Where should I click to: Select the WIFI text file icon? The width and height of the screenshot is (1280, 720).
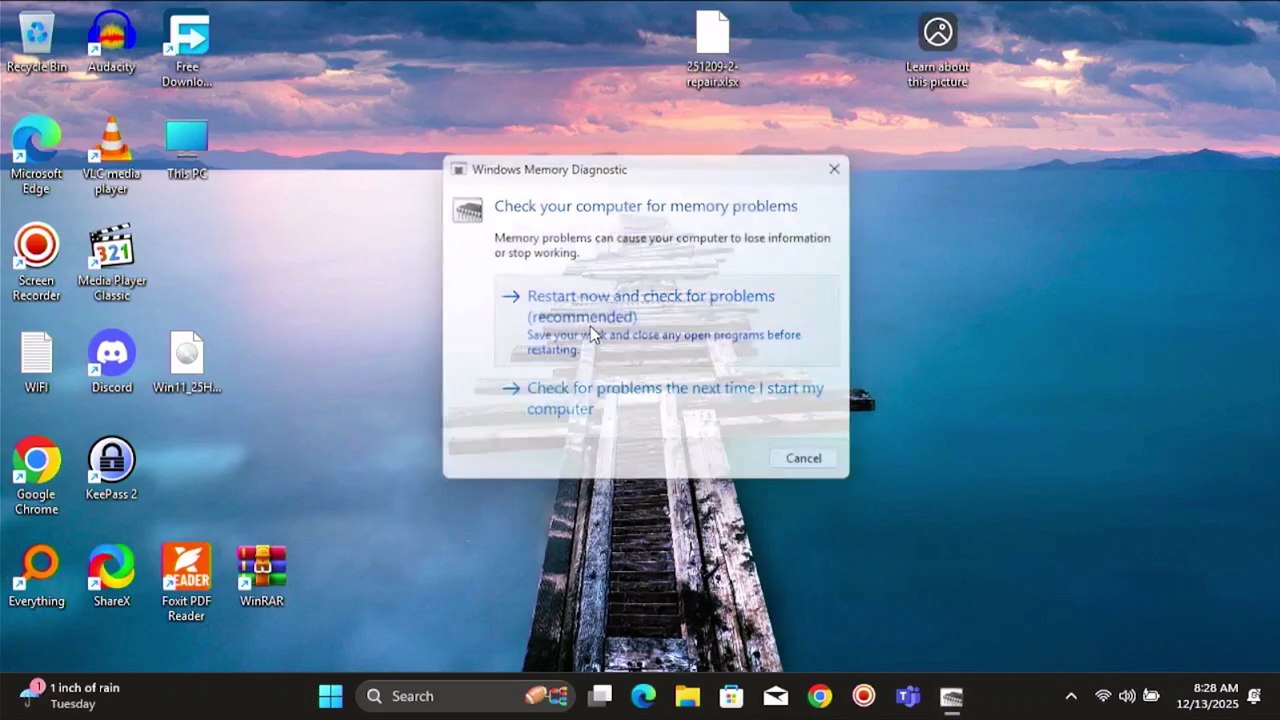(x=37, y=362)
